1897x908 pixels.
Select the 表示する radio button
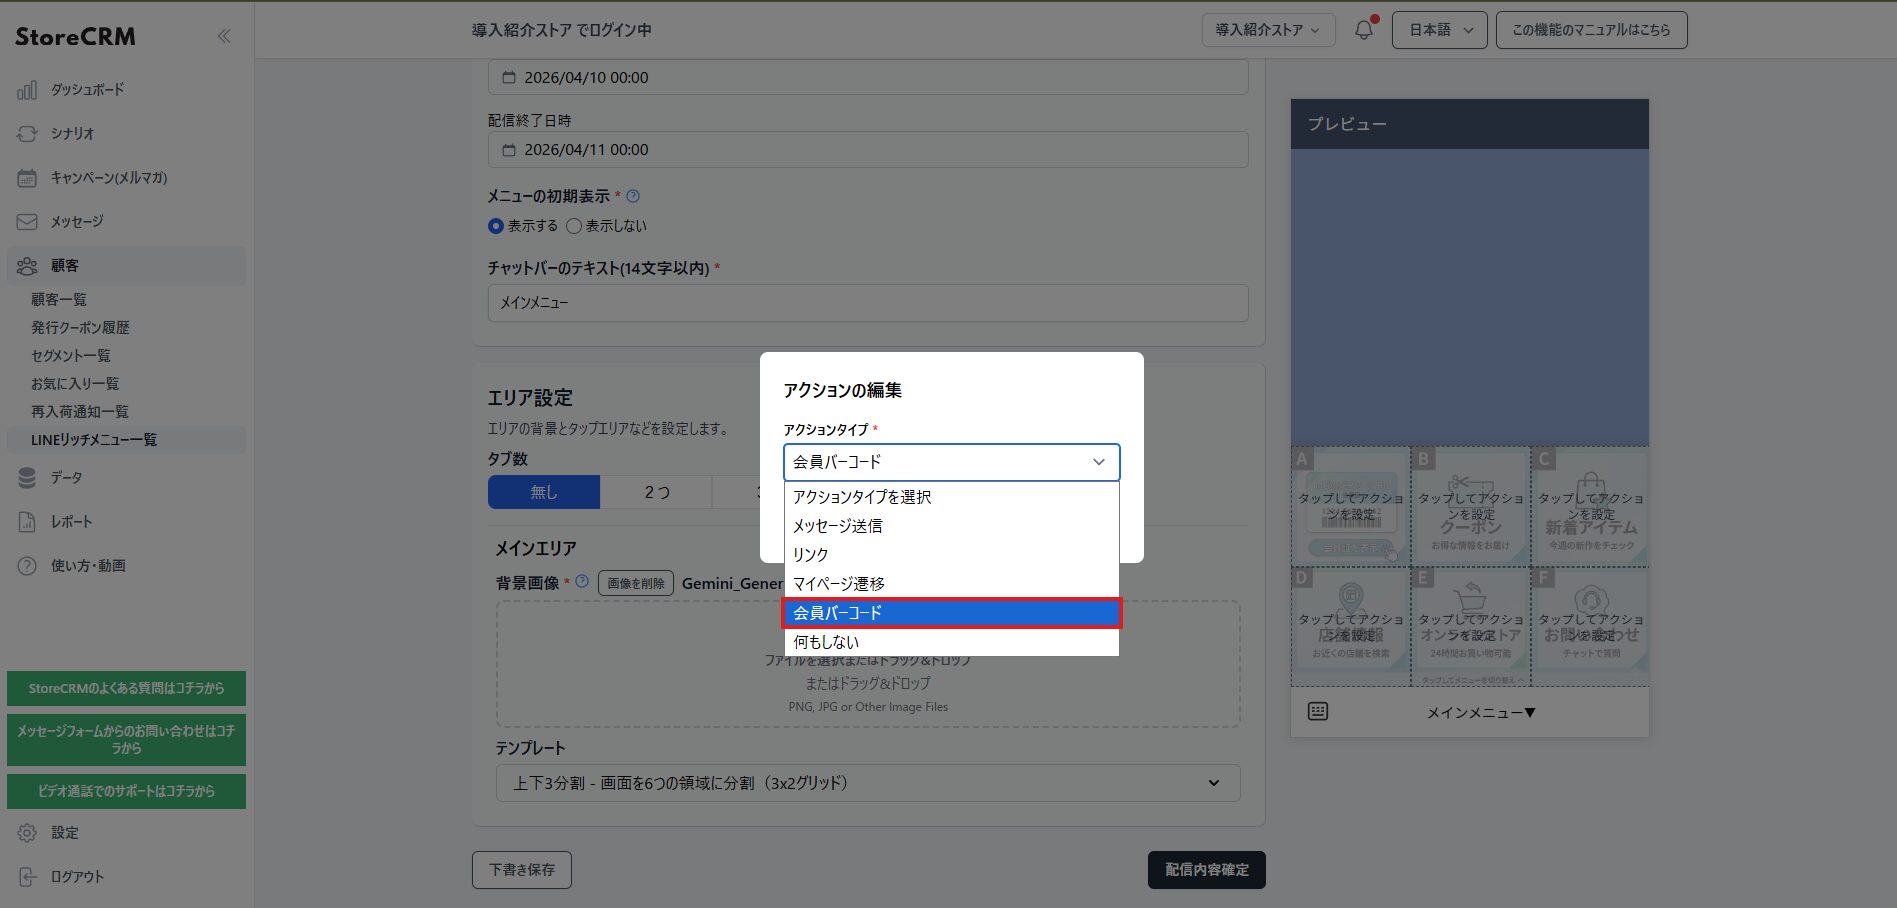pos(496,226)
